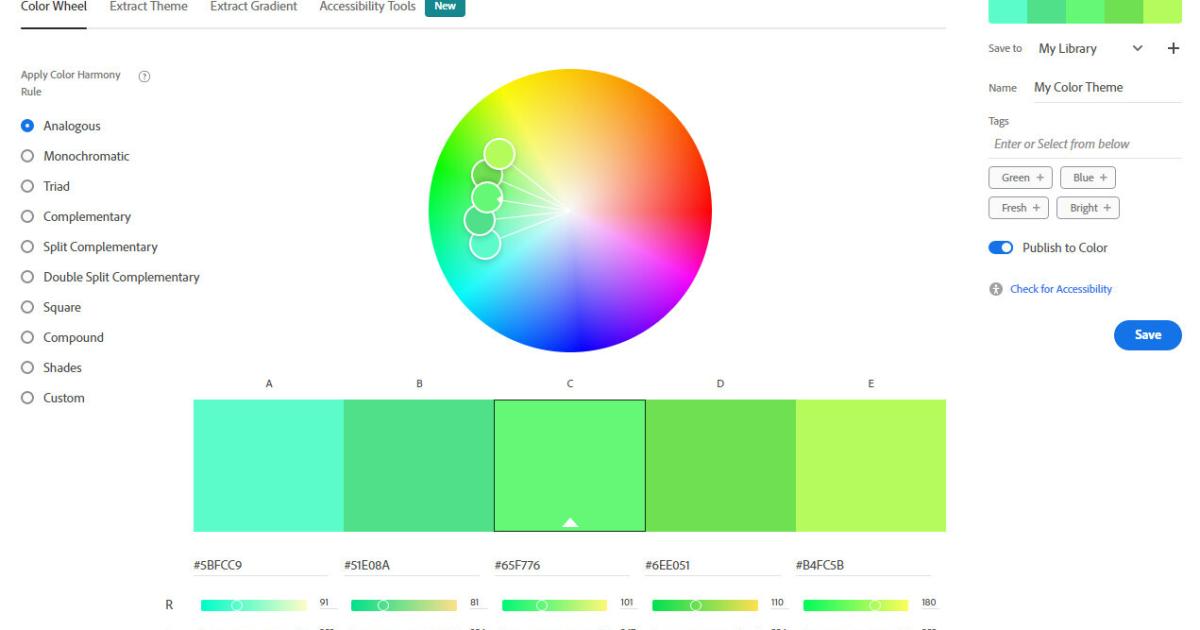
Task: Click R value 180 for color E
Action: pos(929,603)
